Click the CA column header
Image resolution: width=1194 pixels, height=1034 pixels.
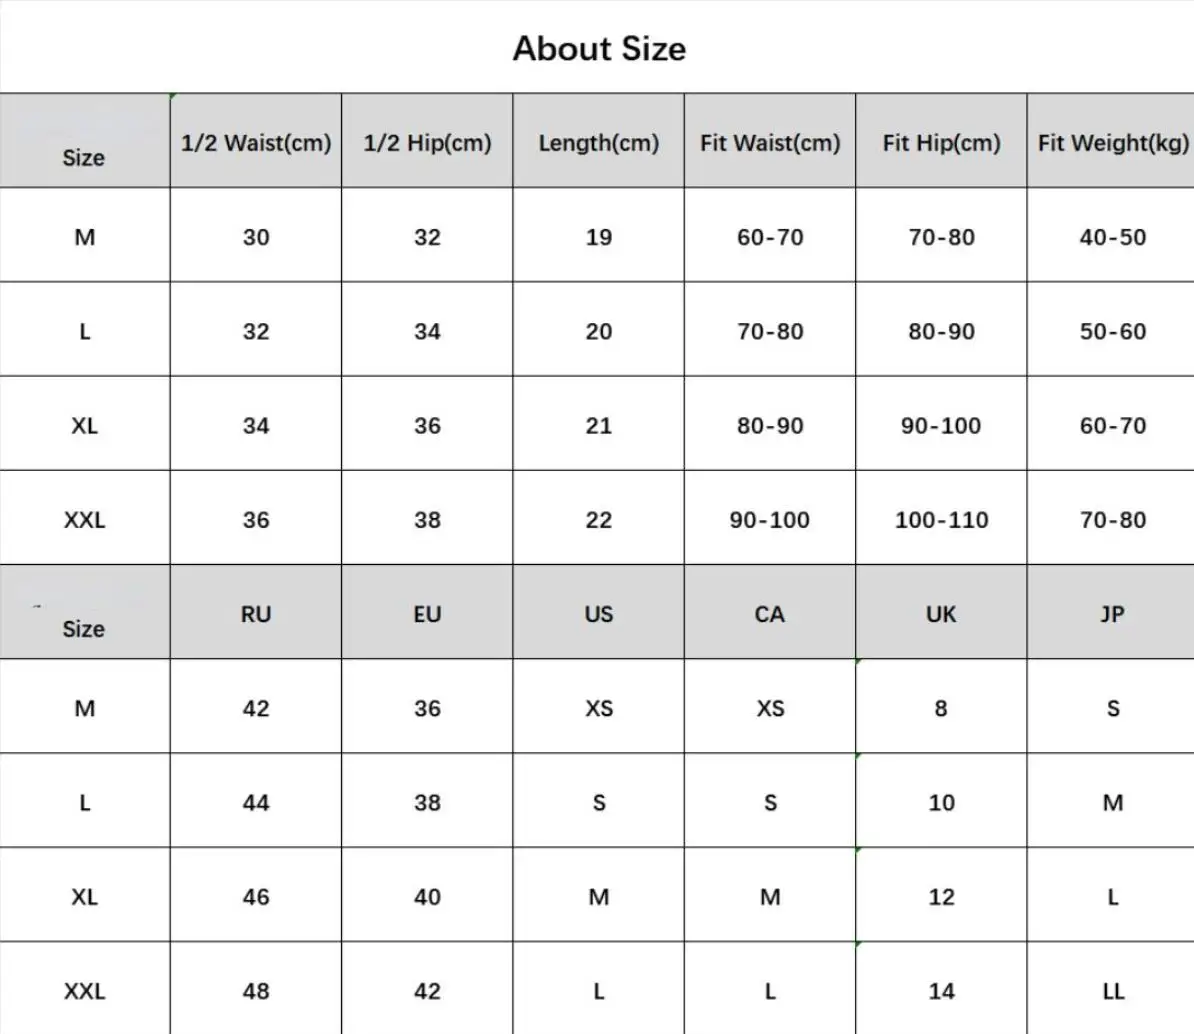(x=770, y=614)
